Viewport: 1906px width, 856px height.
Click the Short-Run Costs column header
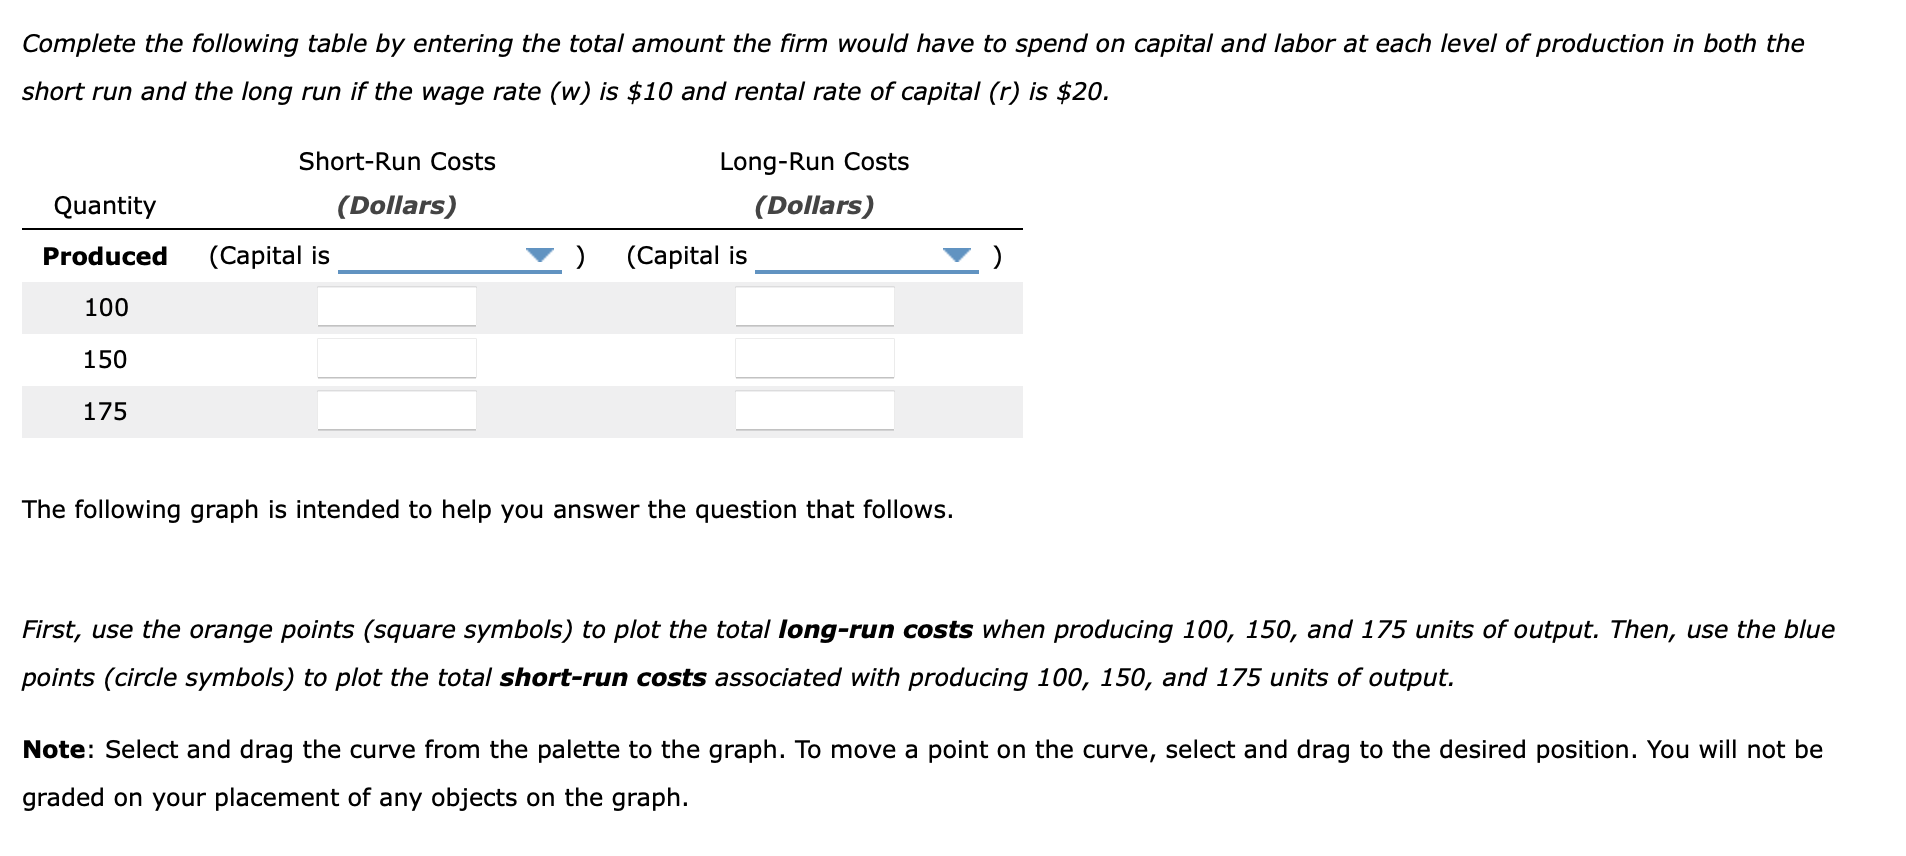(x=397, y=161)
